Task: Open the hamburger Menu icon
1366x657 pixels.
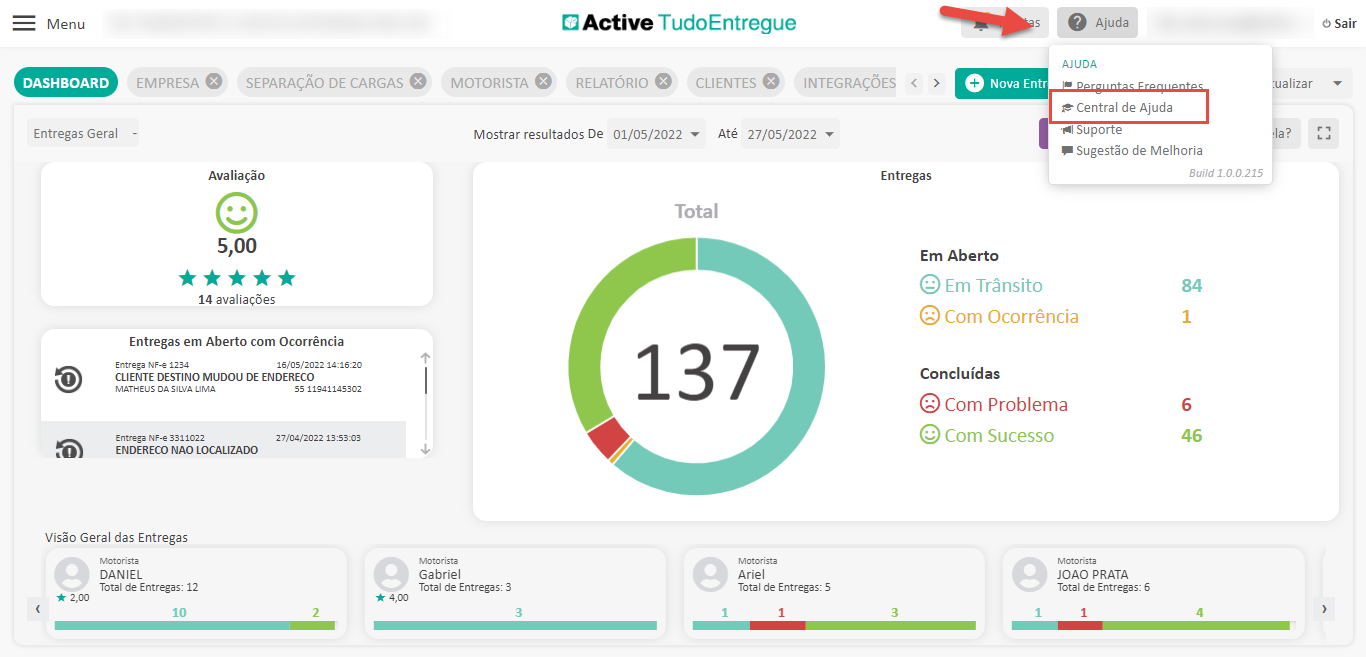Action: pos(24,23)
